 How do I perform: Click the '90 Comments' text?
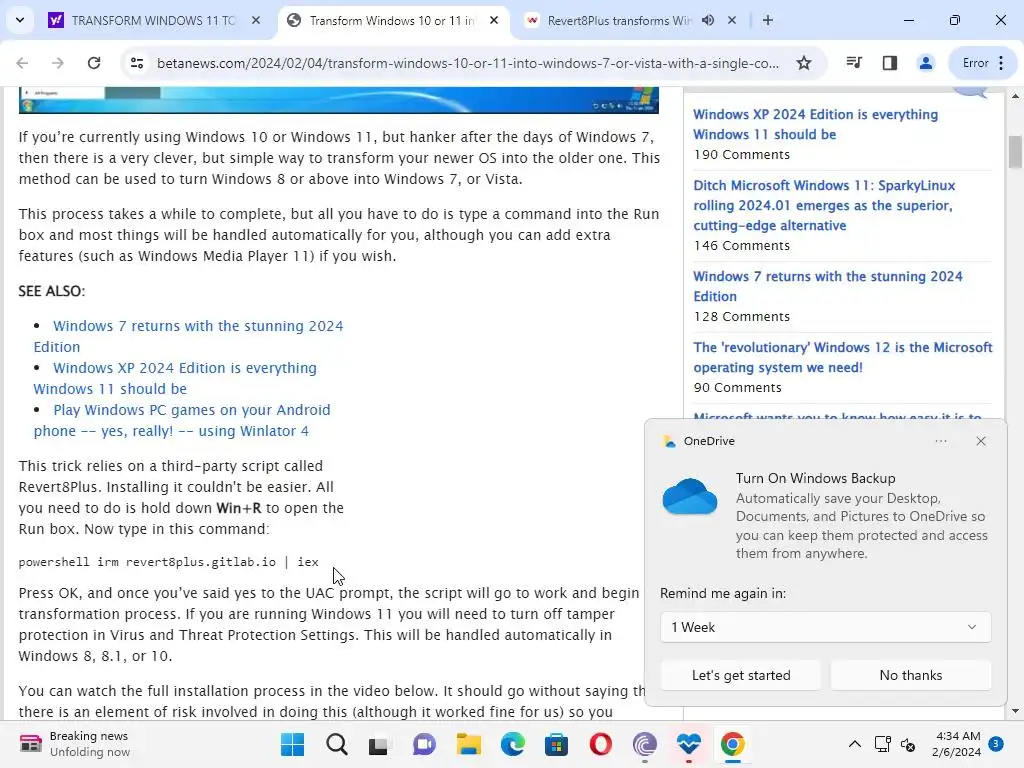tap(737, 388)
